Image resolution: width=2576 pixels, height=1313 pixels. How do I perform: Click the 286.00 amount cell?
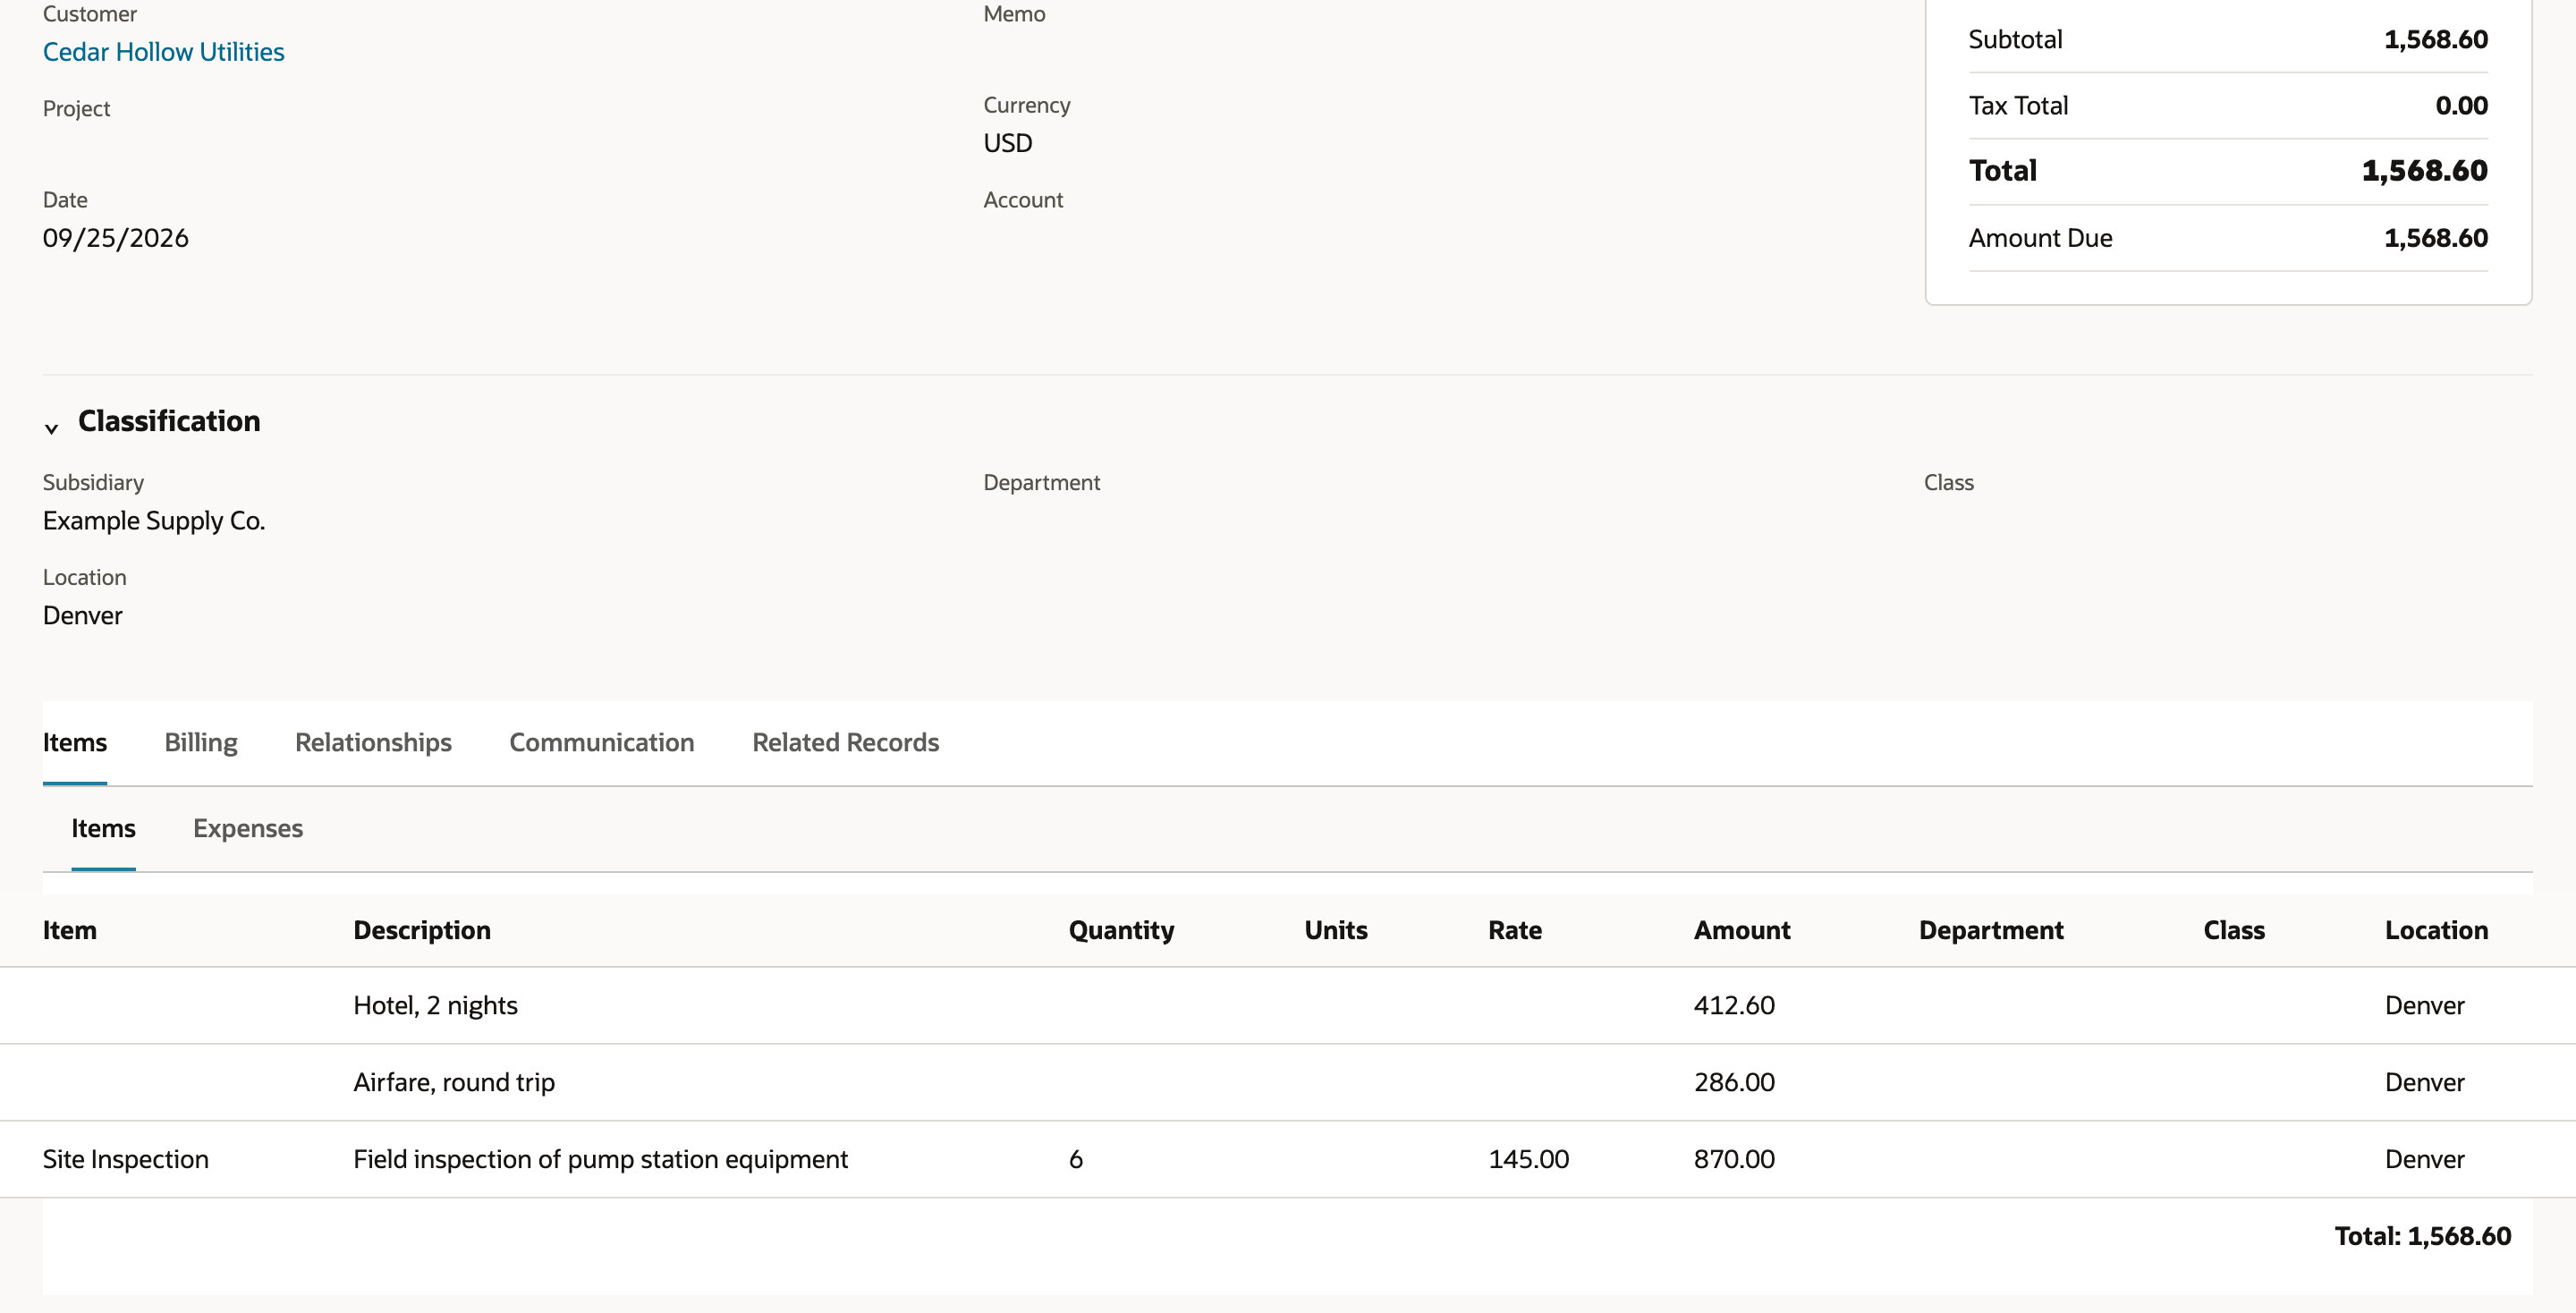pos(1734,1082)
